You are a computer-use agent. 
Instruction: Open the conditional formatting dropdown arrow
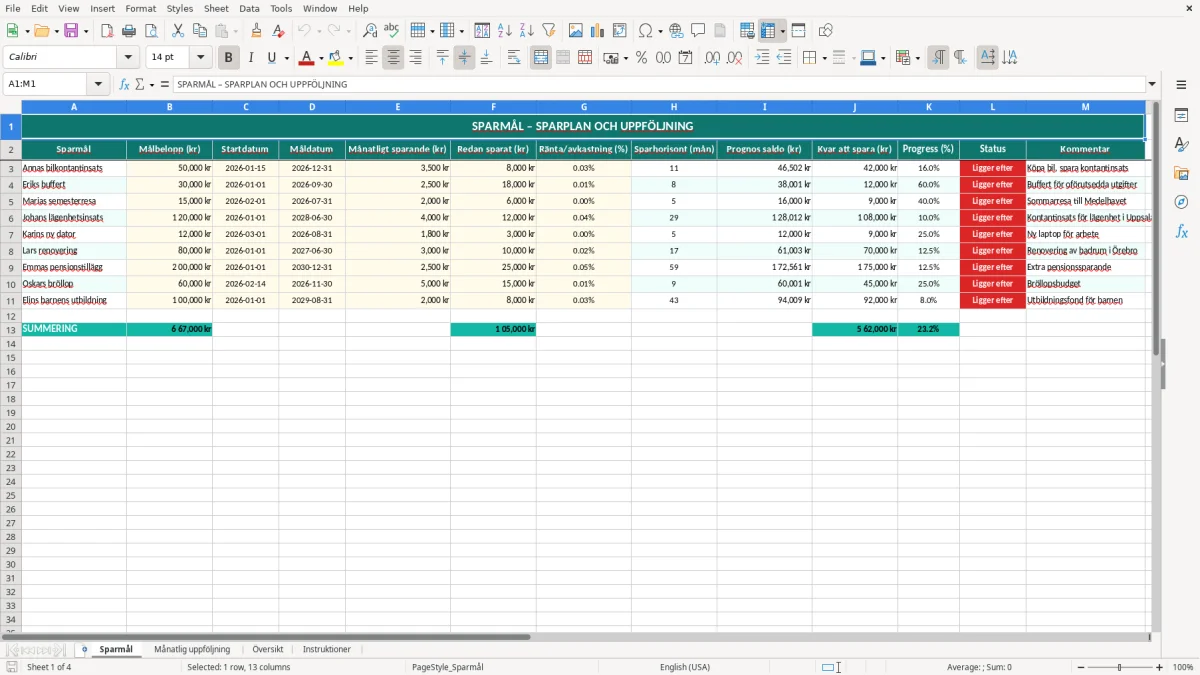(918, 58)
